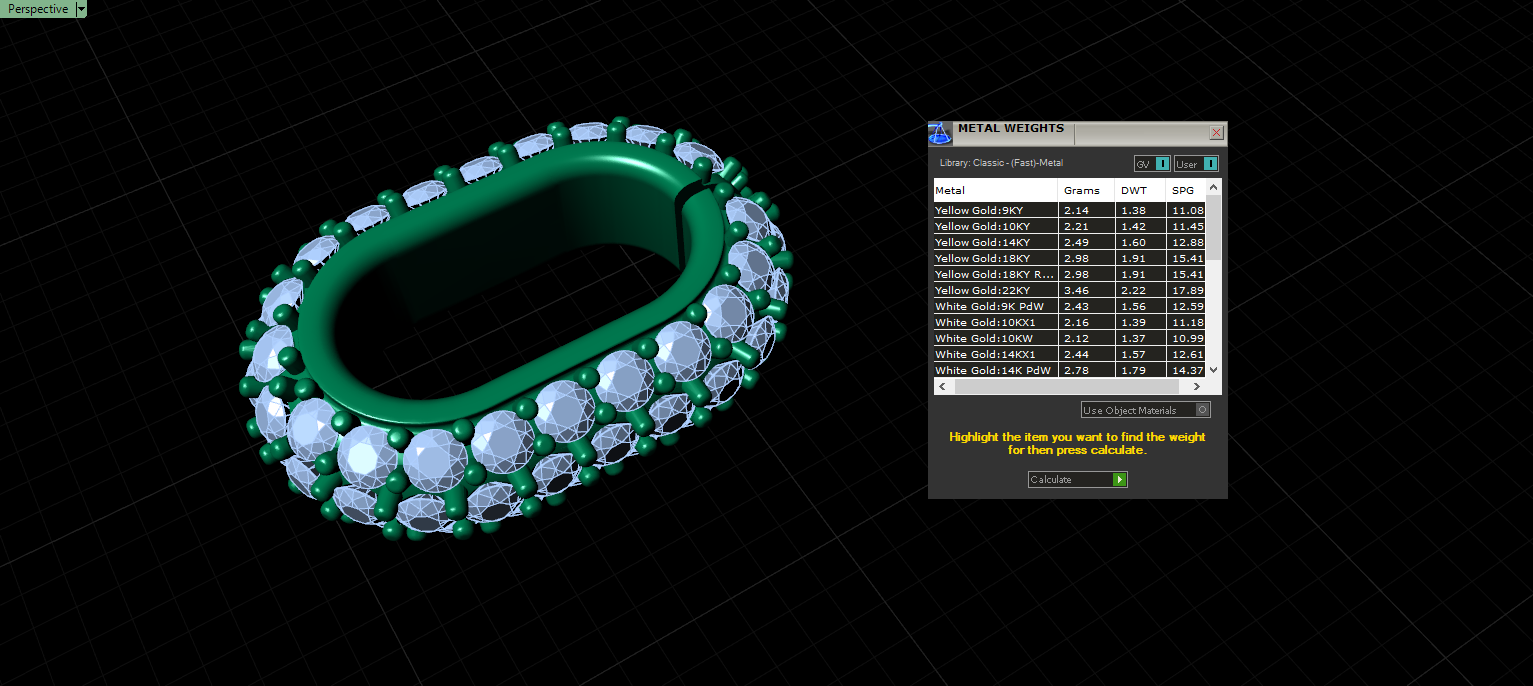This screenshot has width=1533, height=686.
Task: Select the White Gold:14K PdW row
Action: pos(1069,370)
